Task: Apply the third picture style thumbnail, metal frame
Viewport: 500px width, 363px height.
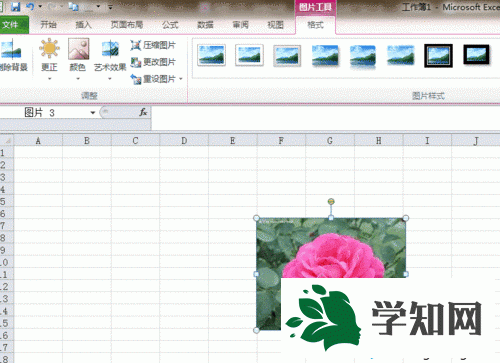Action: tap(287, 56)
